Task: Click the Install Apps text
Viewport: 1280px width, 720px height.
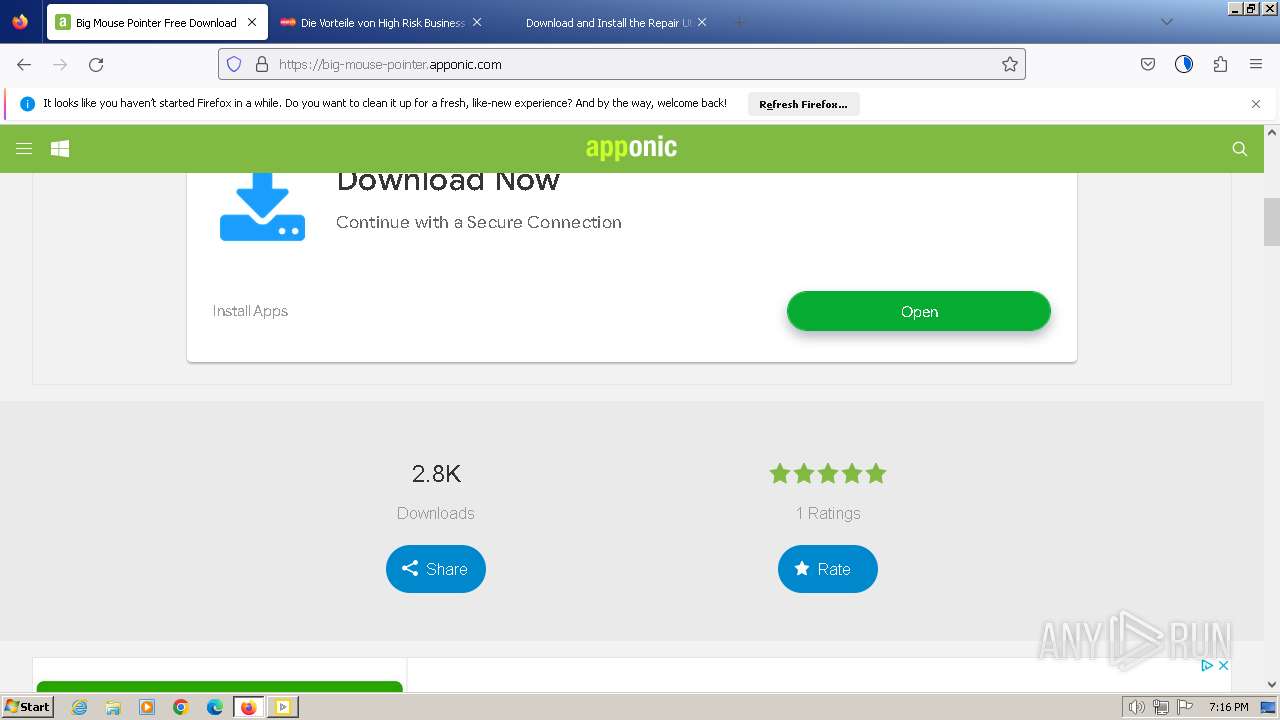Action: 250,311
